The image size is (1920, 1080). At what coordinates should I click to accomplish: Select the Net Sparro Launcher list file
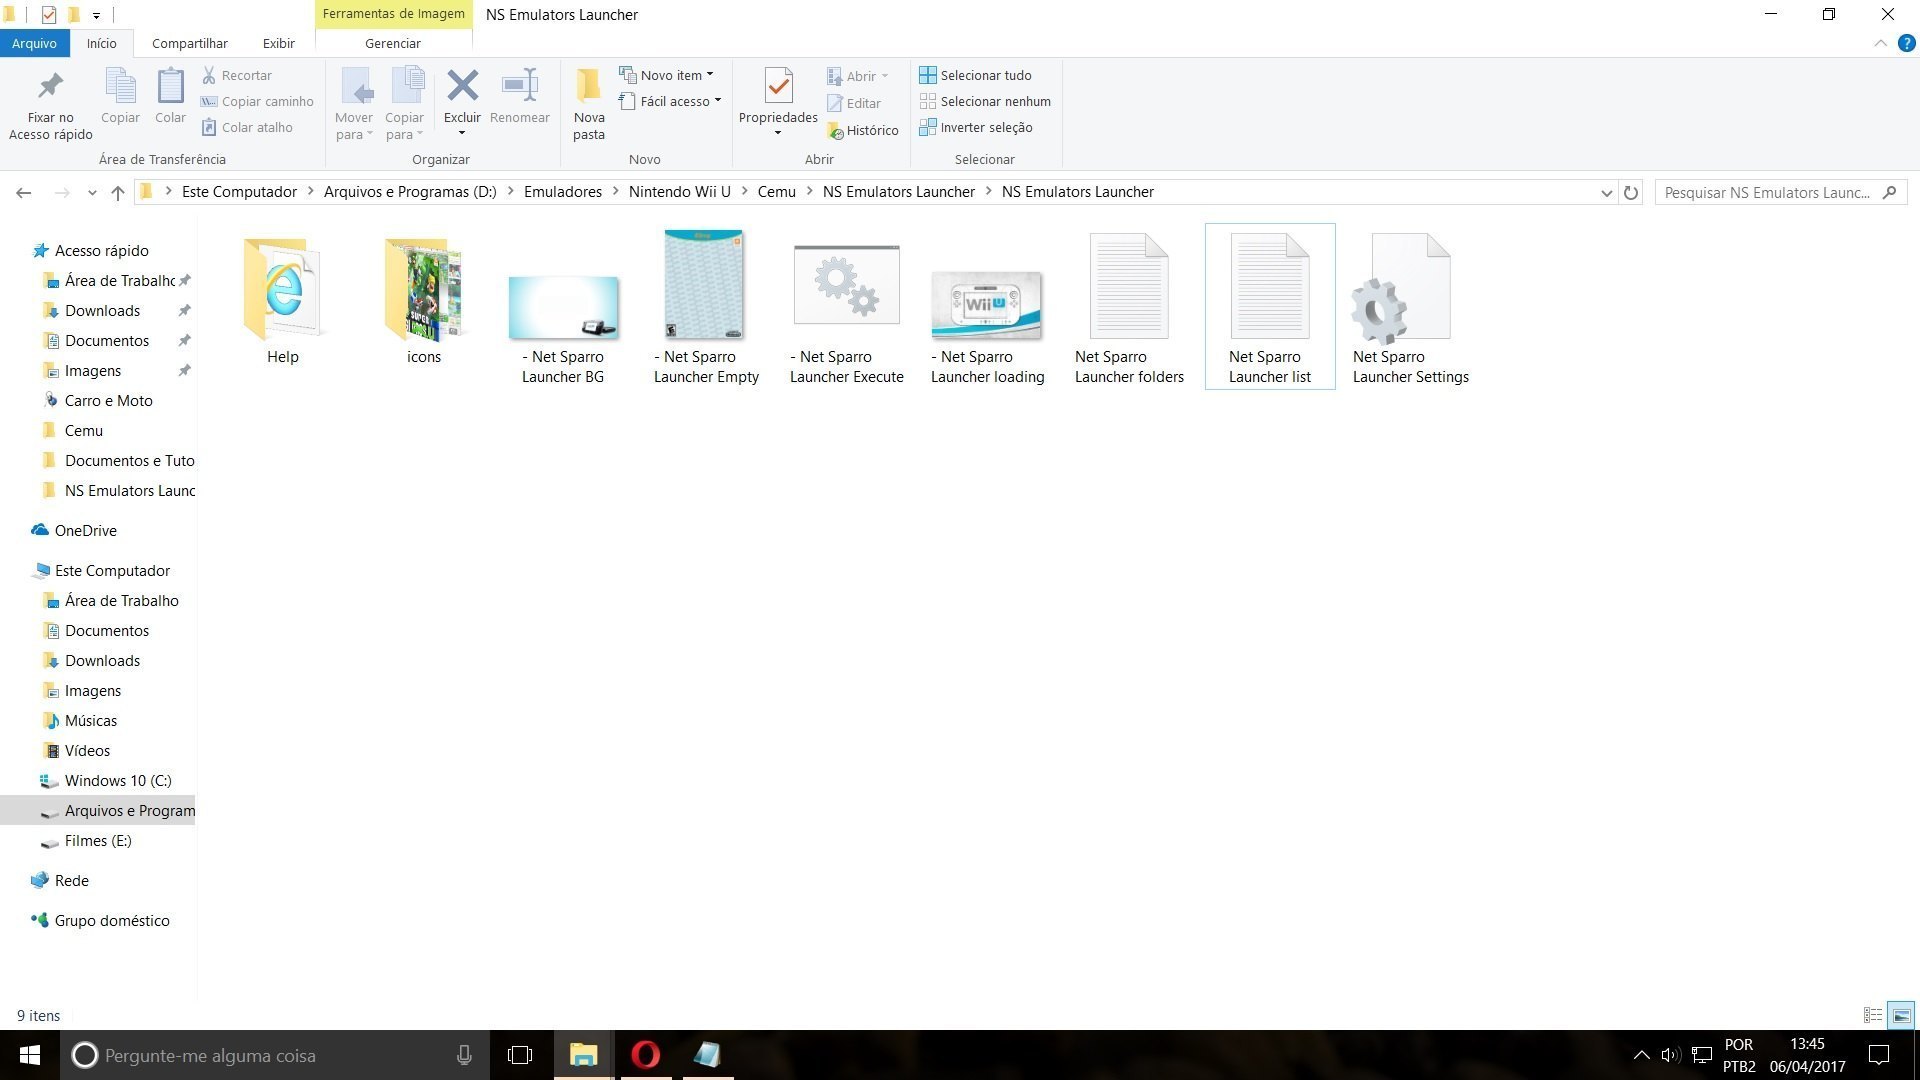pos(1270,307)
